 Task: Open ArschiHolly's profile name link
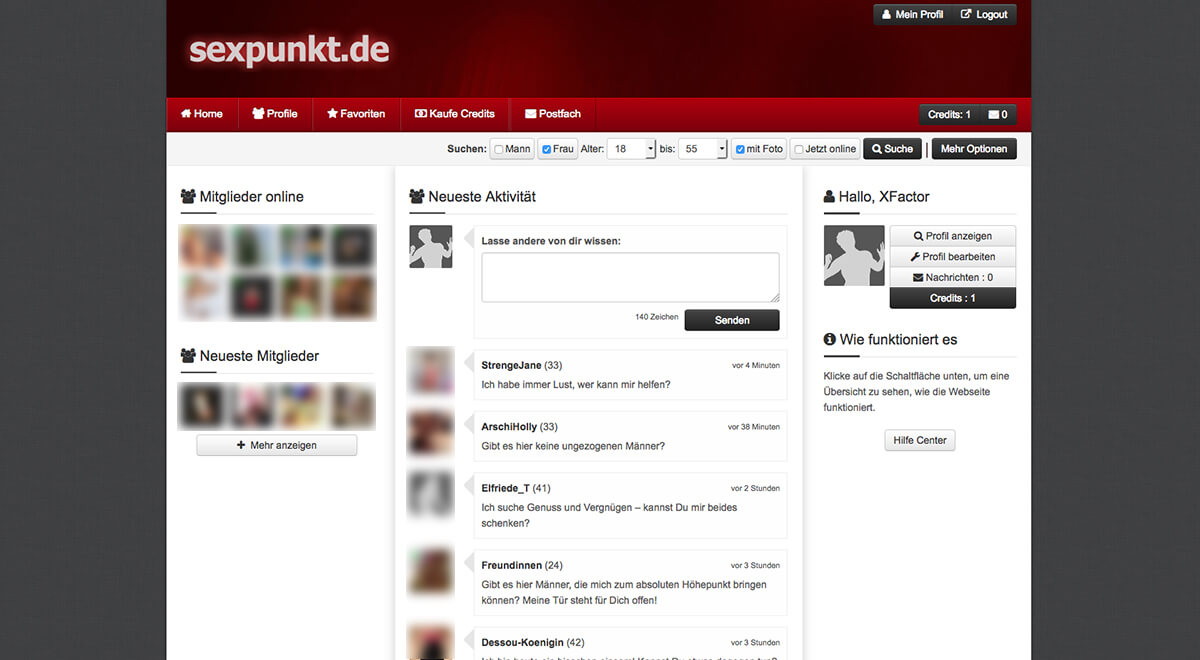point(509,427)
